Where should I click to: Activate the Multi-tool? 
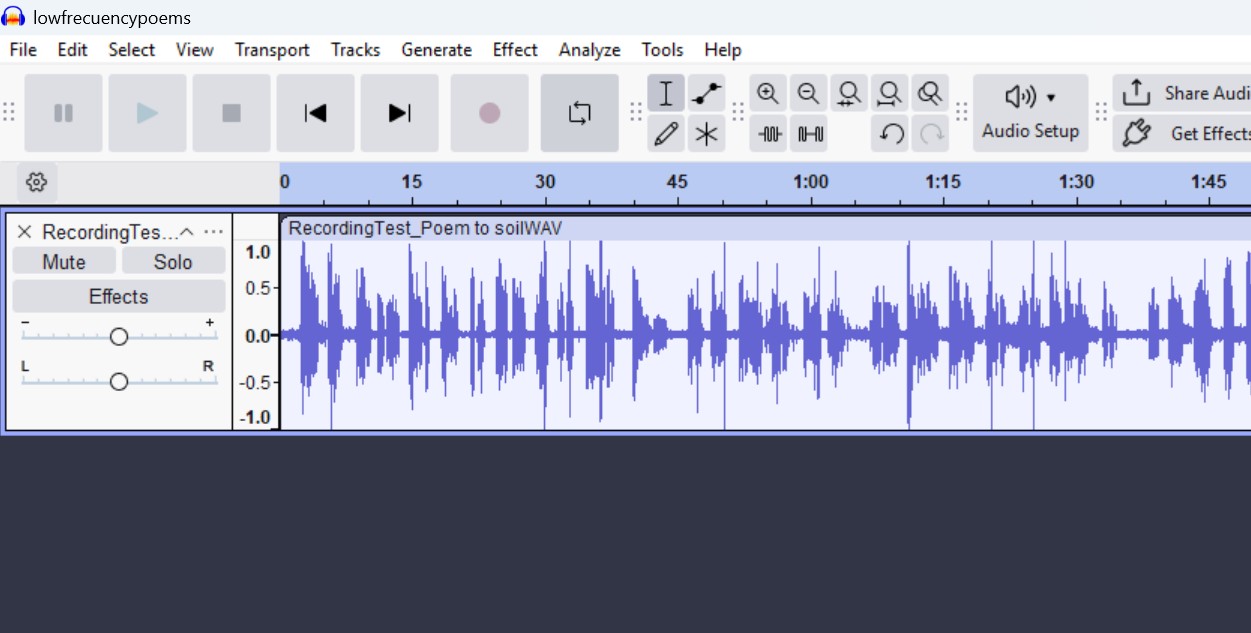coord(707,132)
